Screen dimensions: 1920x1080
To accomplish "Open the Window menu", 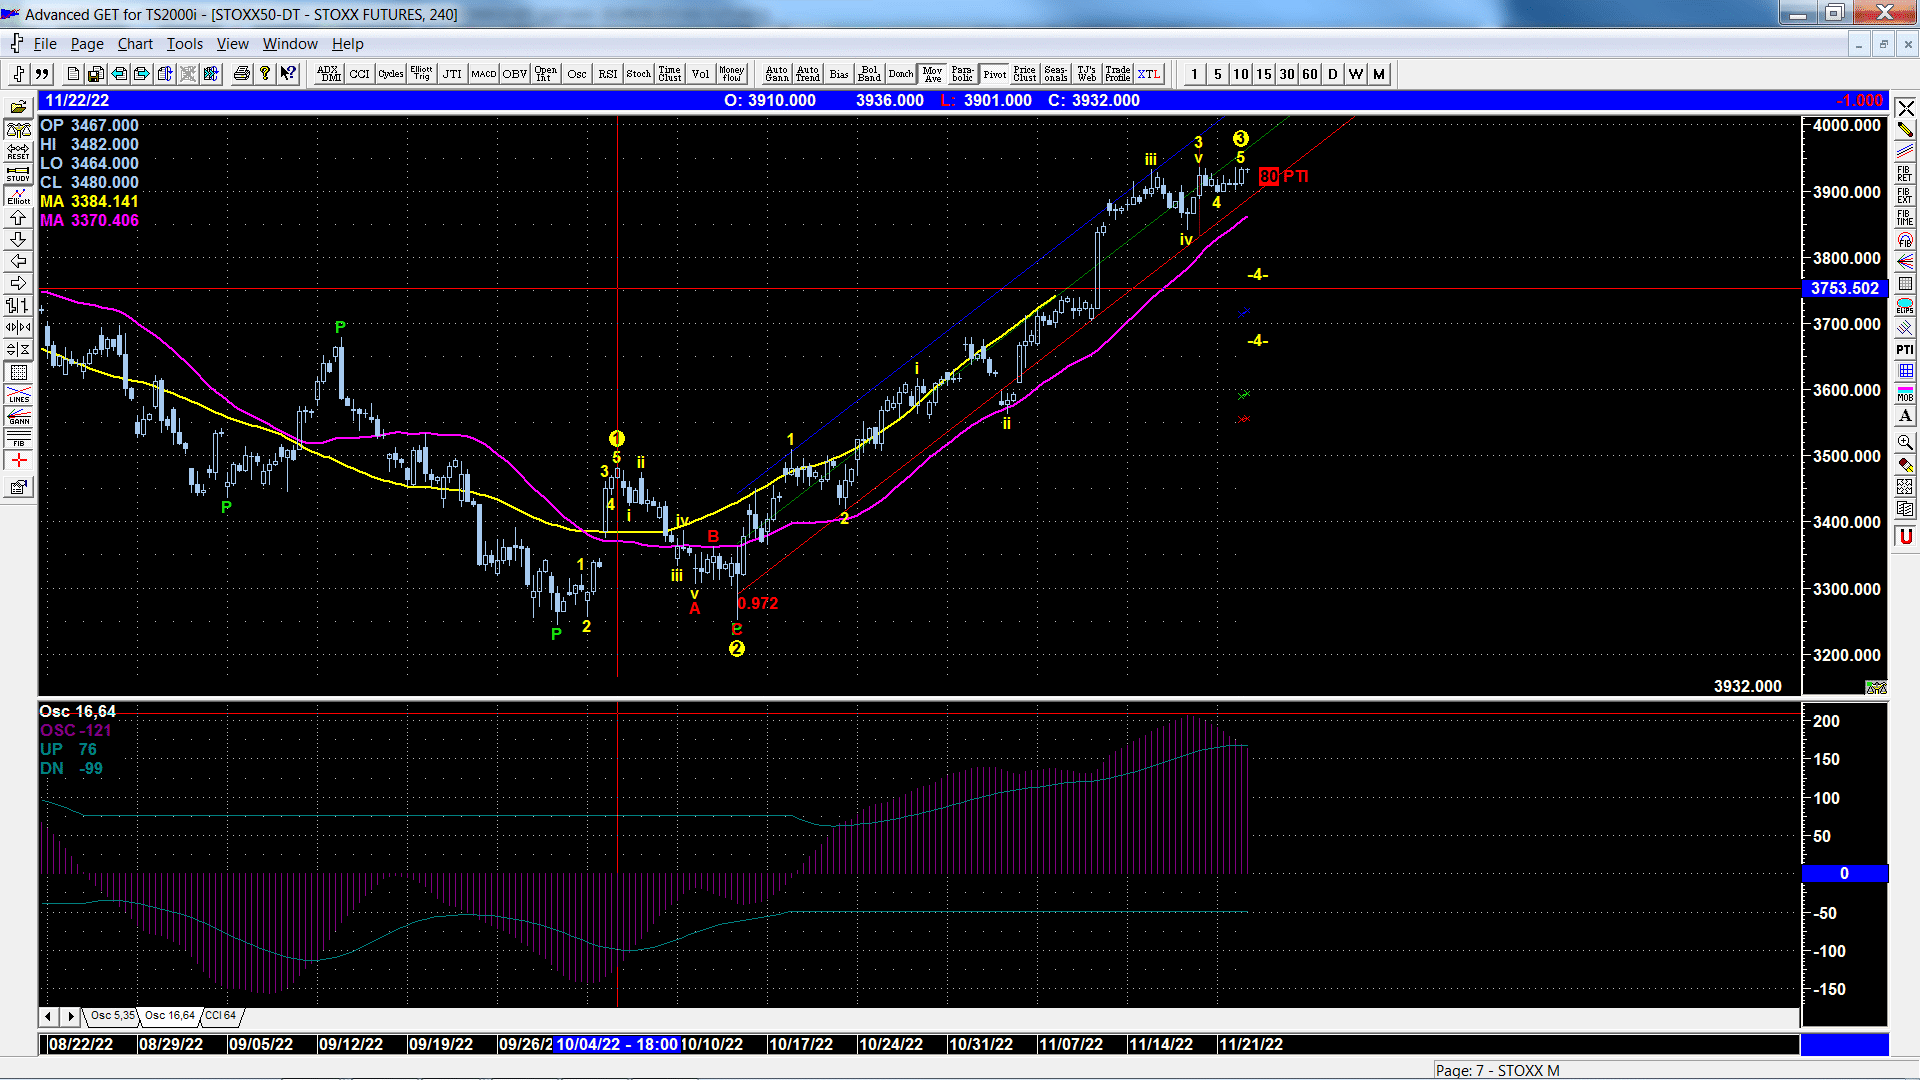I will pos(290,44).
